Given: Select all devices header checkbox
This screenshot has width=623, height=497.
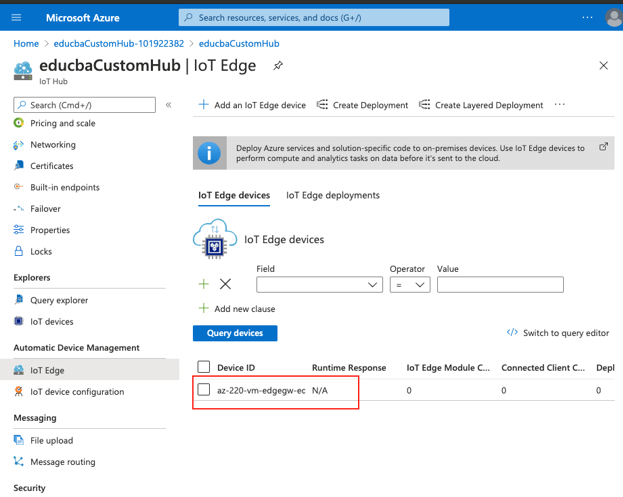Looking at the screenshot, I should pos(203,367).
